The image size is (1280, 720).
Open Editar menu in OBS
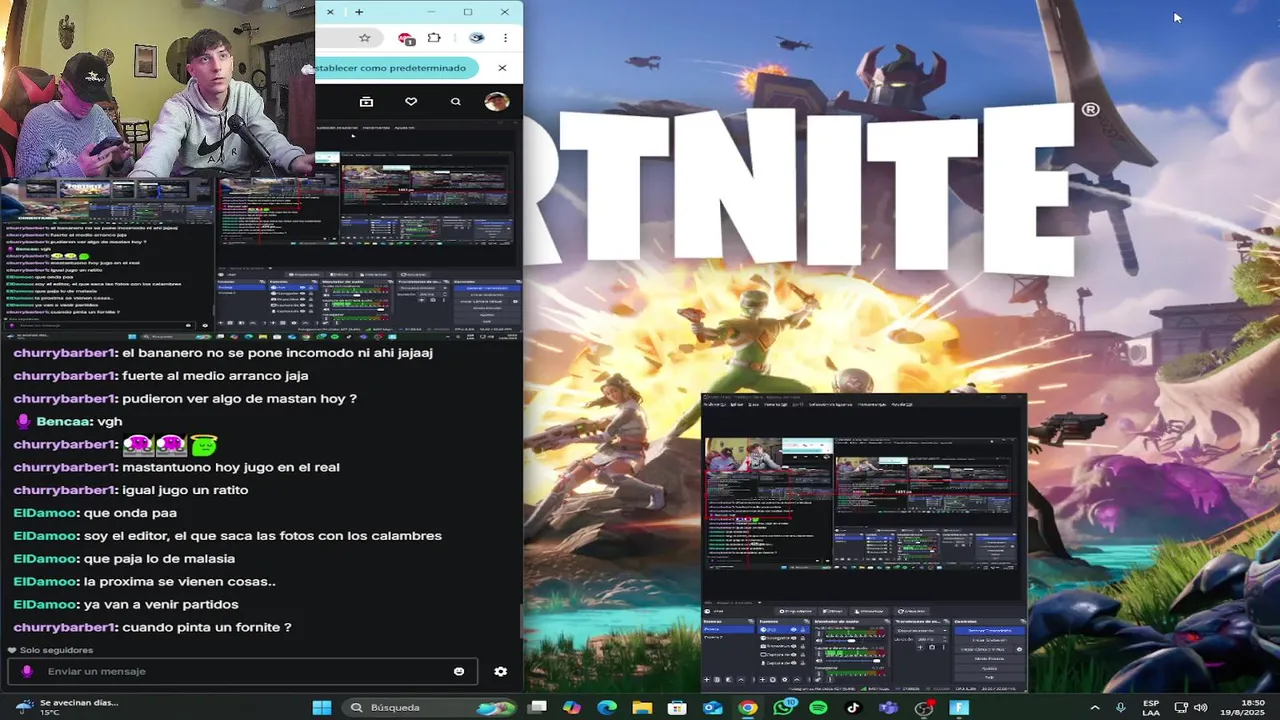coord(737,405)
